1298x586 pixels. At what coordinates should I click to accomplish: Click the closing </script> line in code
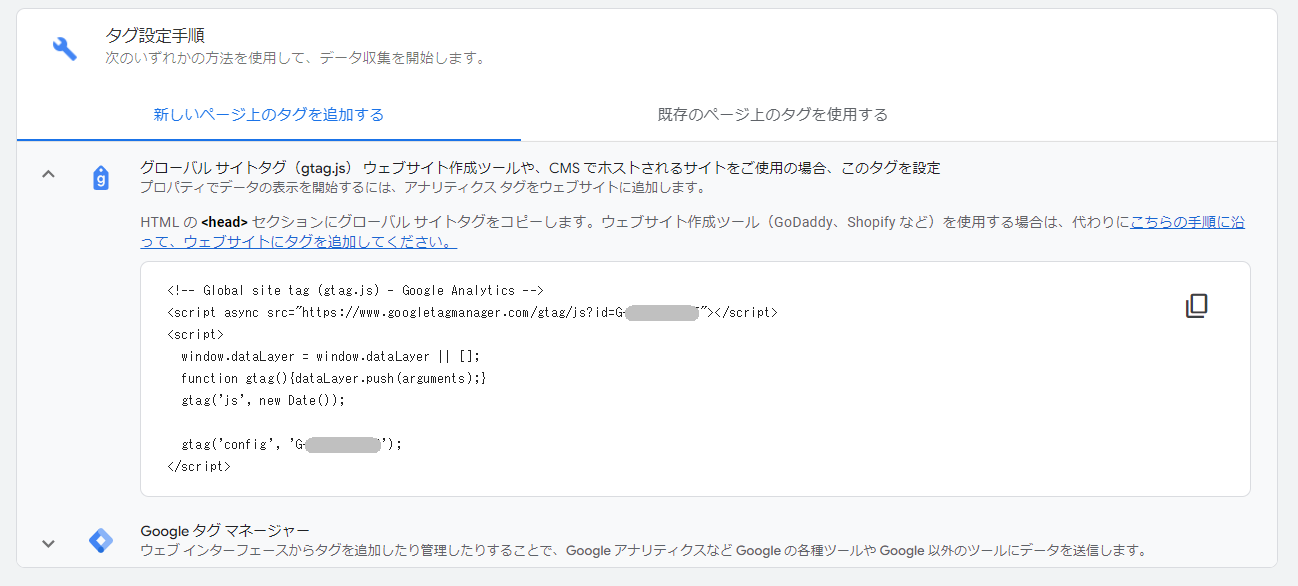tap(199, 466)
